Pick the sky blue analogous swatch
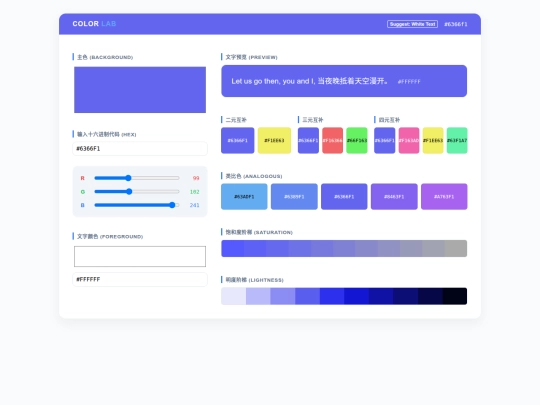 coord(244,197)
